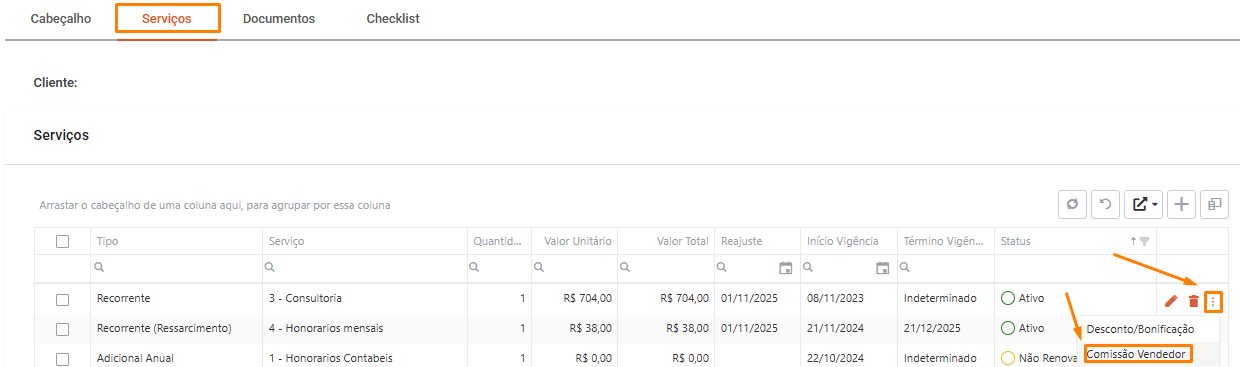Open the export dropdown button

tap(1143, 204)
